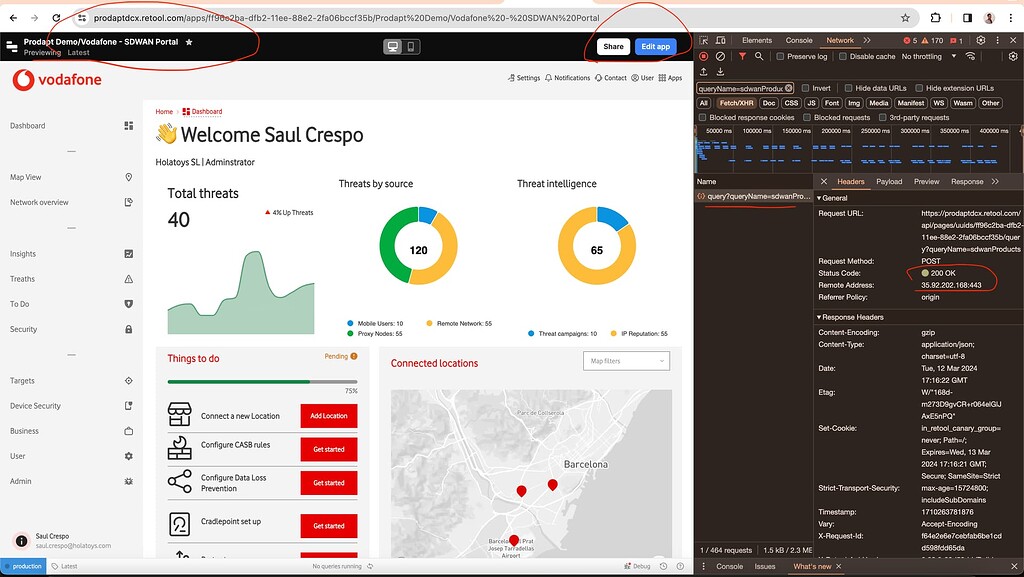Click the network filter text field
The width and height of the screenshot is (1024, 577).
pyautogui.click(x=738, y=88)
